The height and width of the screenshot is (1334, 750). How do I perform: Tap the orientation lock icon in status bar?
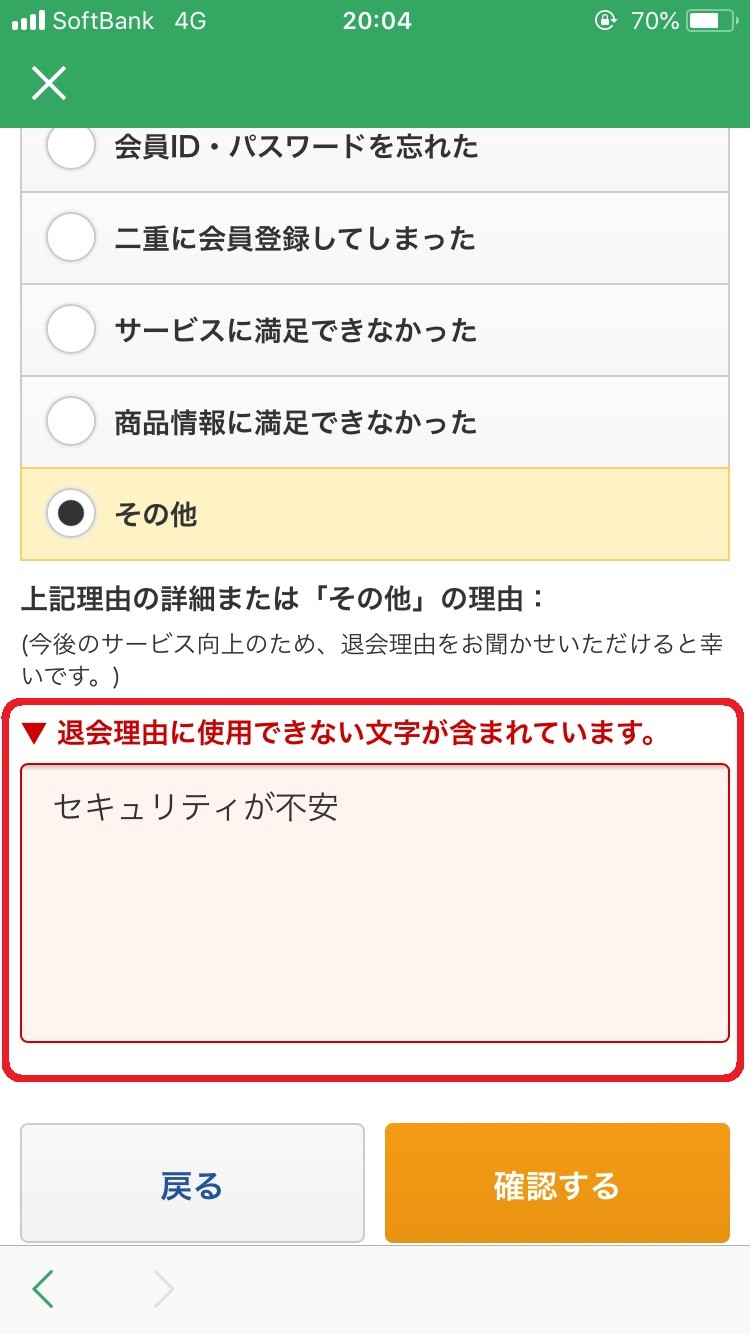(605, 20)
